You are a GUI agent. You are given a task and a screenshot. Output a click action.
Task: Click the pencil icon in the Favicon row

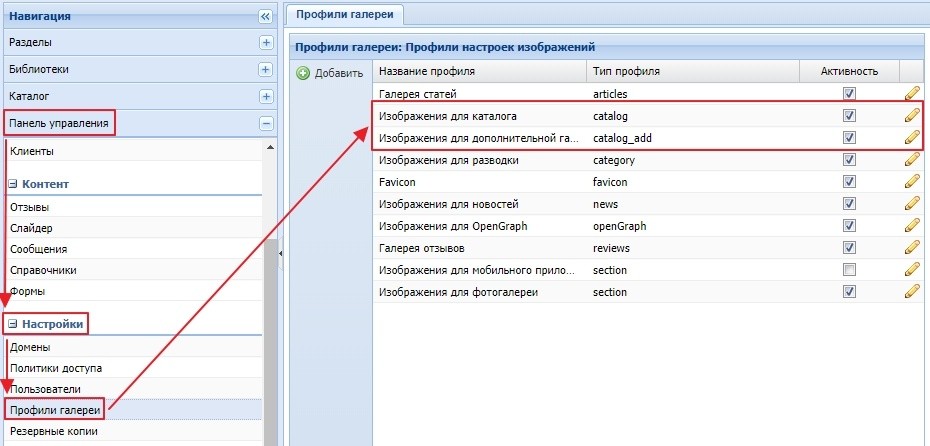pyautogui.click(x=911, y=182)
